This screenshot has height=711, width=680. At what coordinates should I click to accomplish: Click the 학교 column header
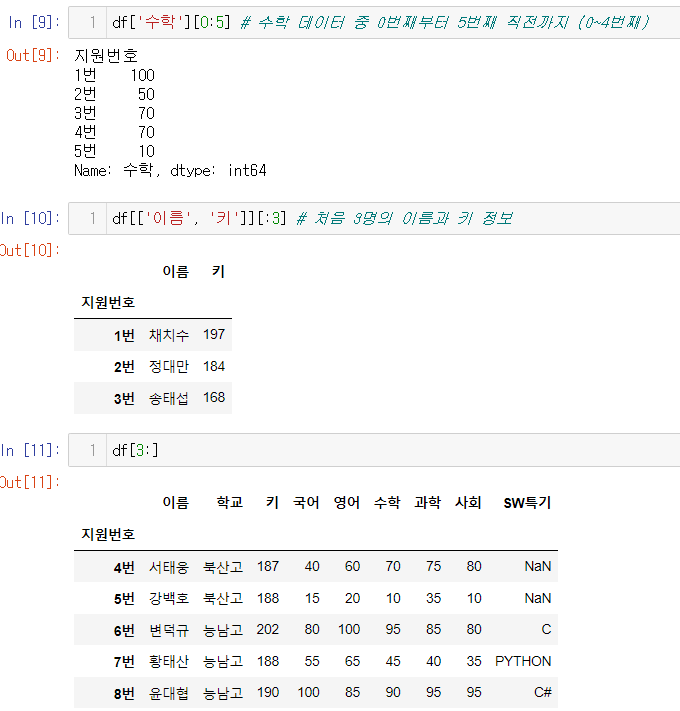230,502
